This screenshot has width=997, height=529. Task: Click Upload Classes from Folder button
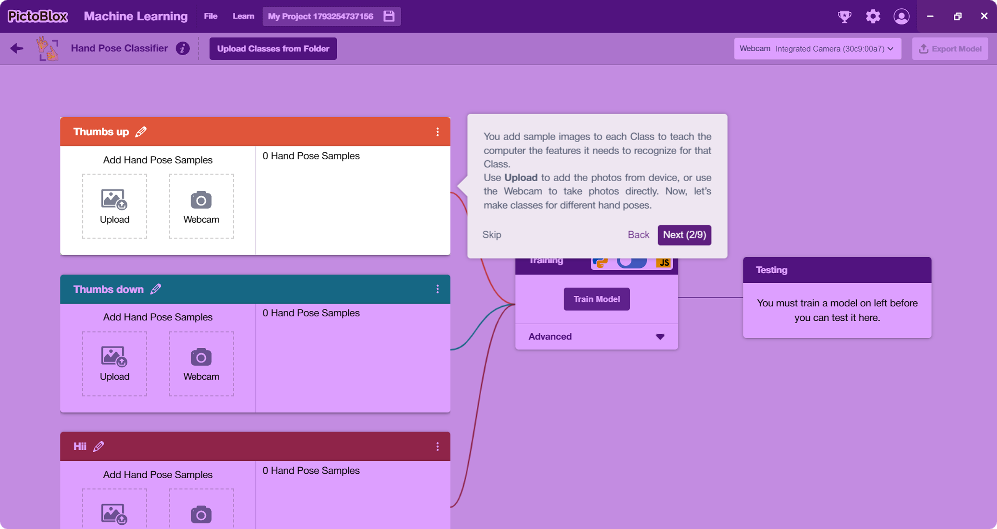[273, 49]
